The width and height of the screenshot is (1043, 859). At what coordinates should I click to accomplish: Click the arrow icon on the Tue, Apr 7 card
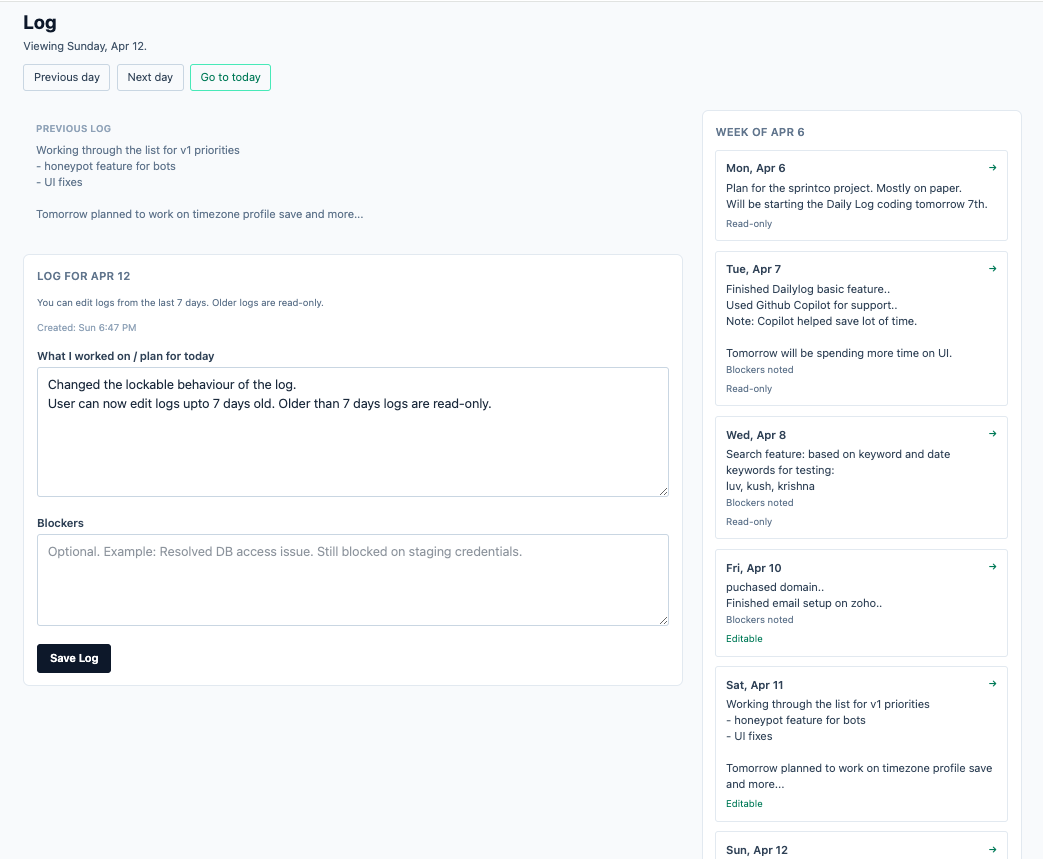click(x=992, y=268)
